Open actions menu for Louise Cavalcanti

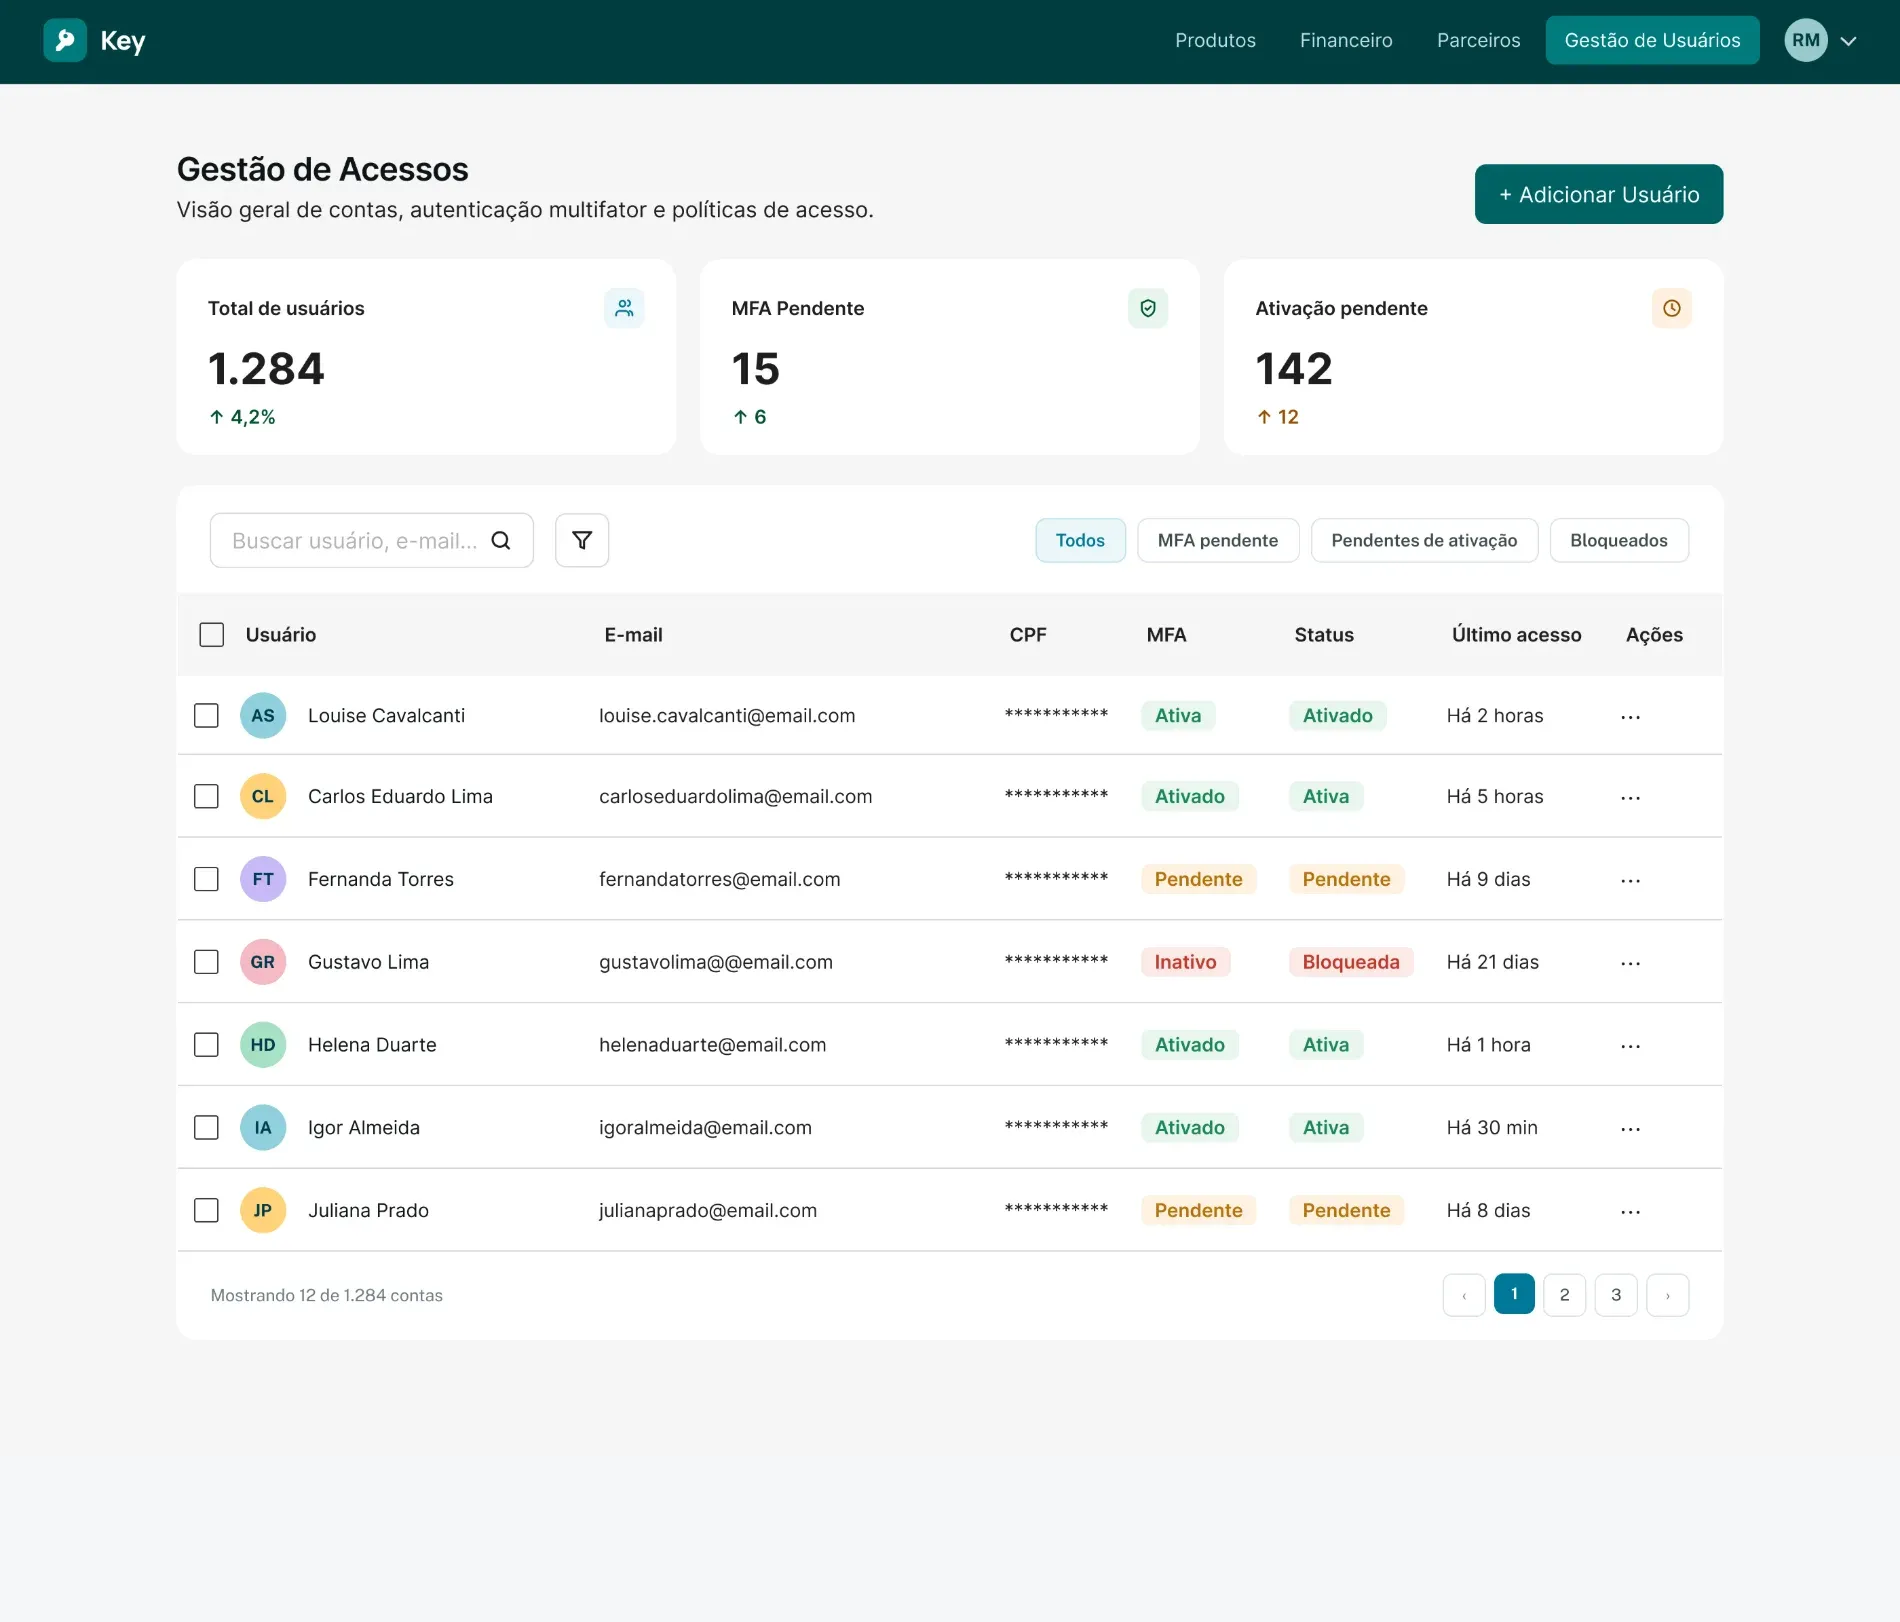click(x=1630, y=716)
